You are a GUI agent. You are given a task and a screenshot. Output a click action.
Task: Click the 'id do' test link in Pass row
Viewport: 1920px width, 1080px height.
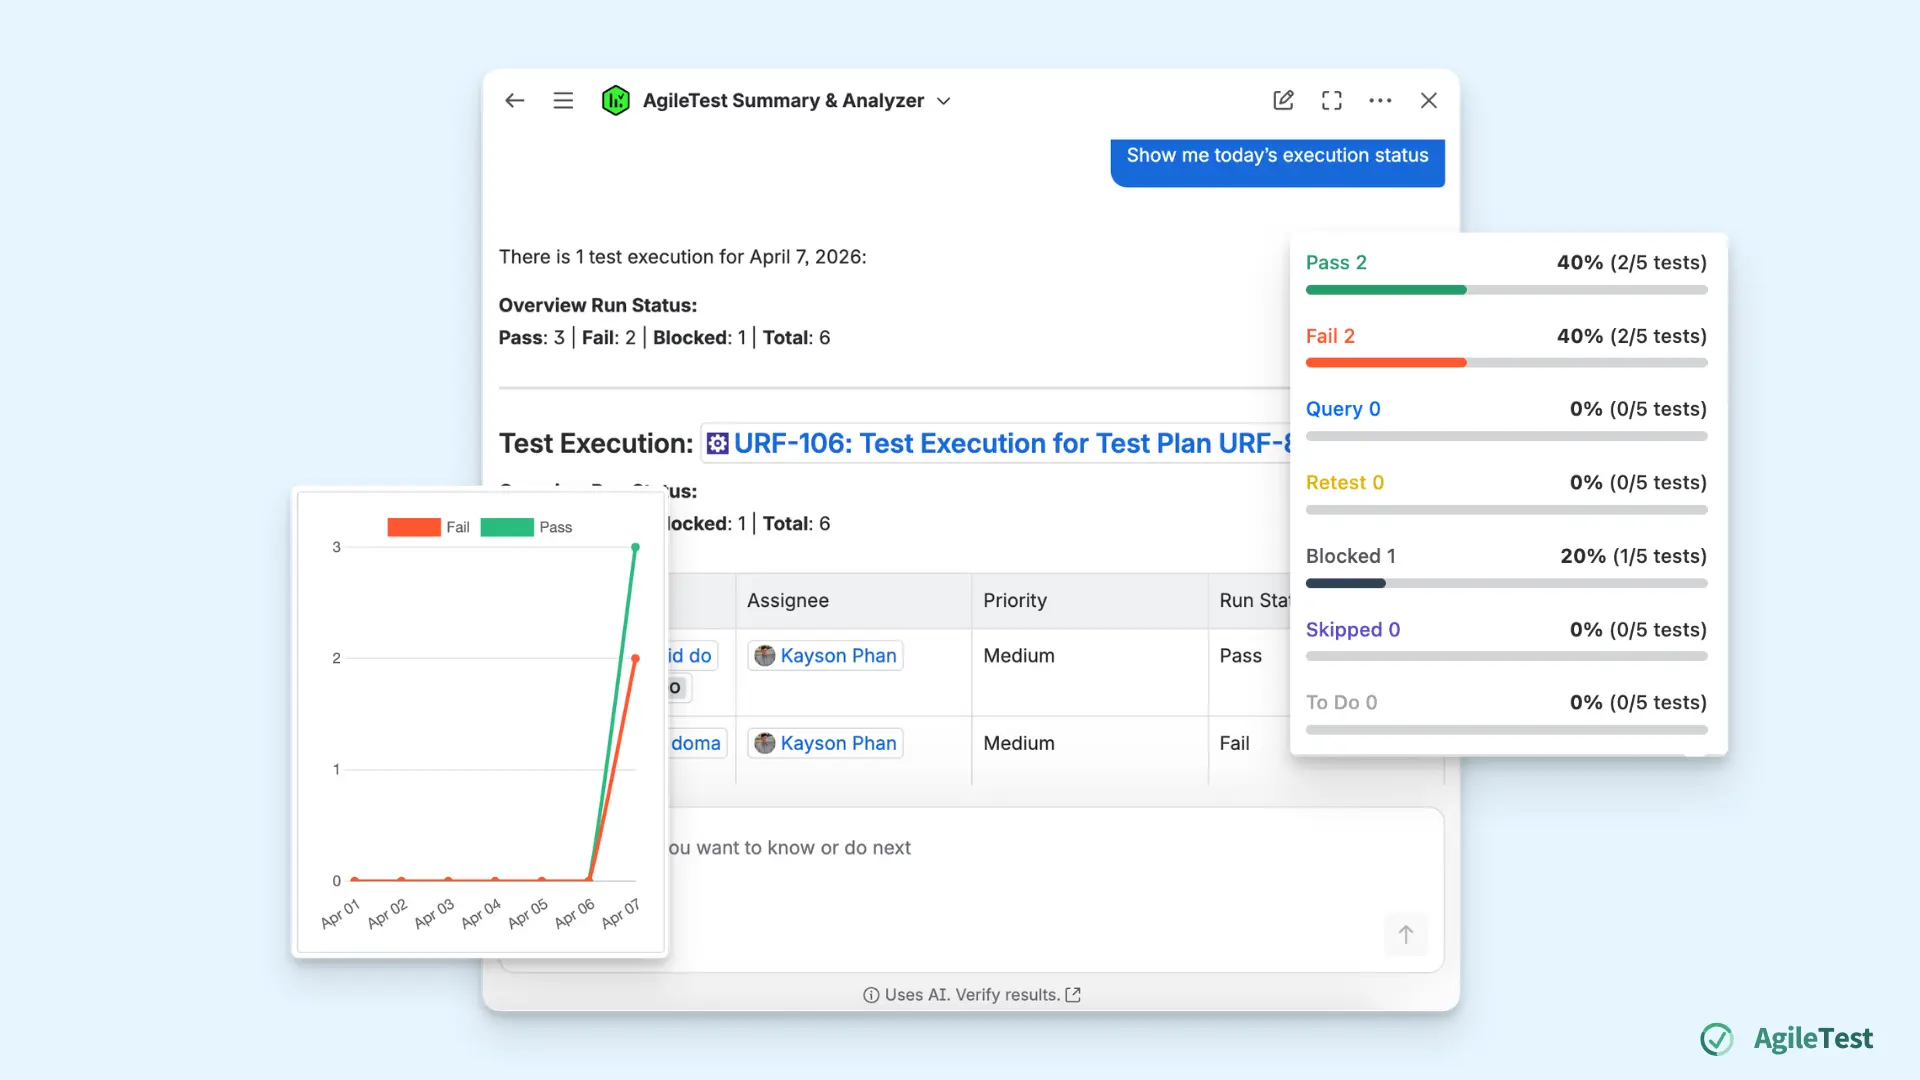pos(691,656)
